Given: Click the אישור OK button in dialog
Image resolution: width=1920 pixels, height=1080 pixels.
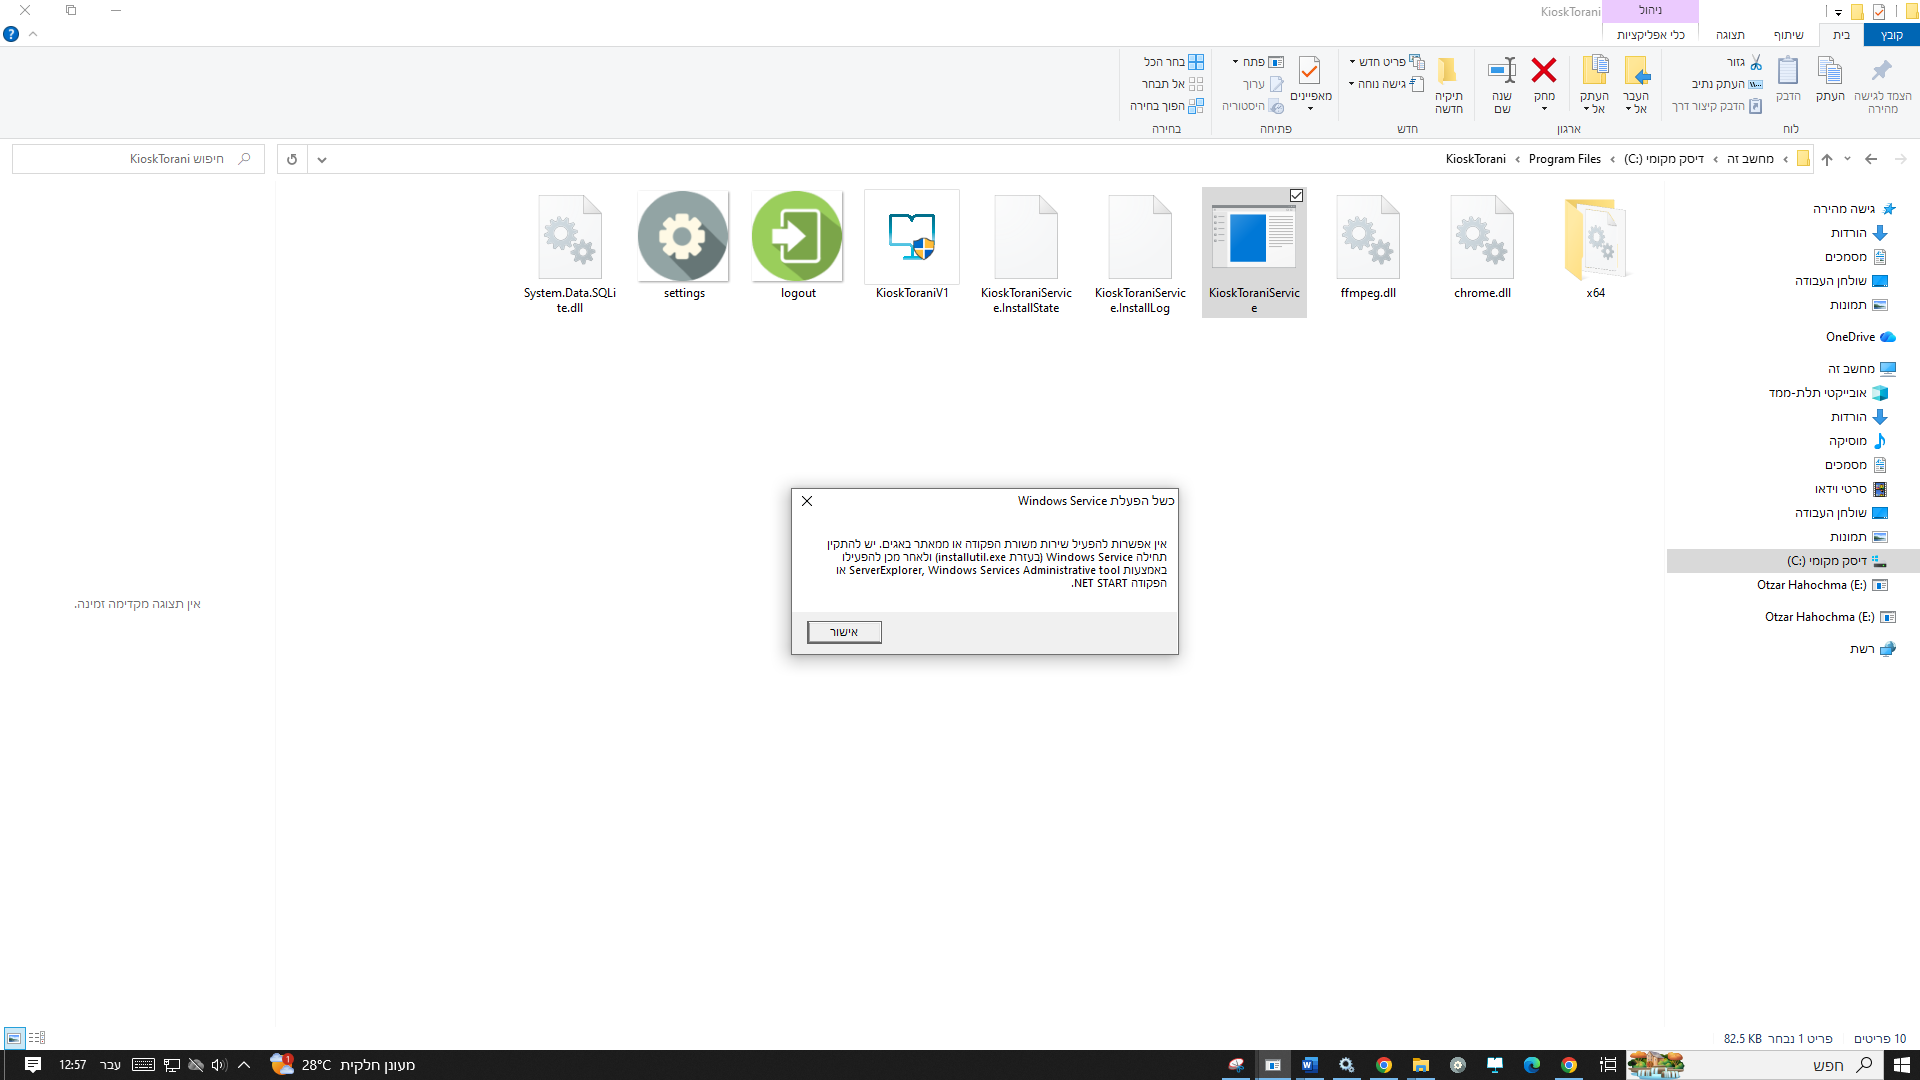Looking at the screenshot, I should (844, 632).
